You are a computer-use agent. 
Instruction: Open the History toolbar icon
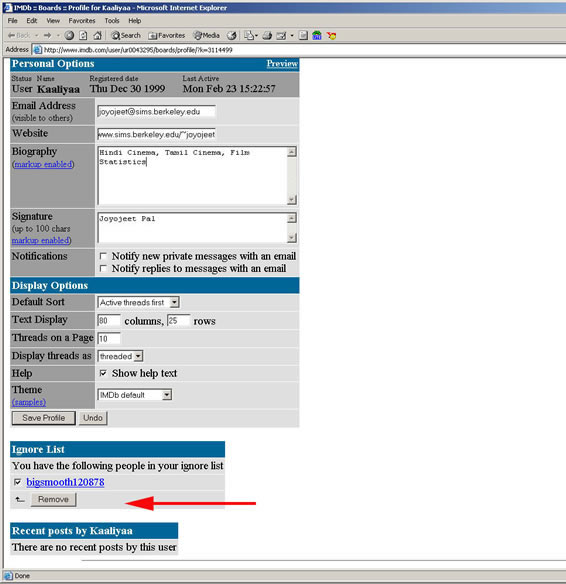click(232, 35)
